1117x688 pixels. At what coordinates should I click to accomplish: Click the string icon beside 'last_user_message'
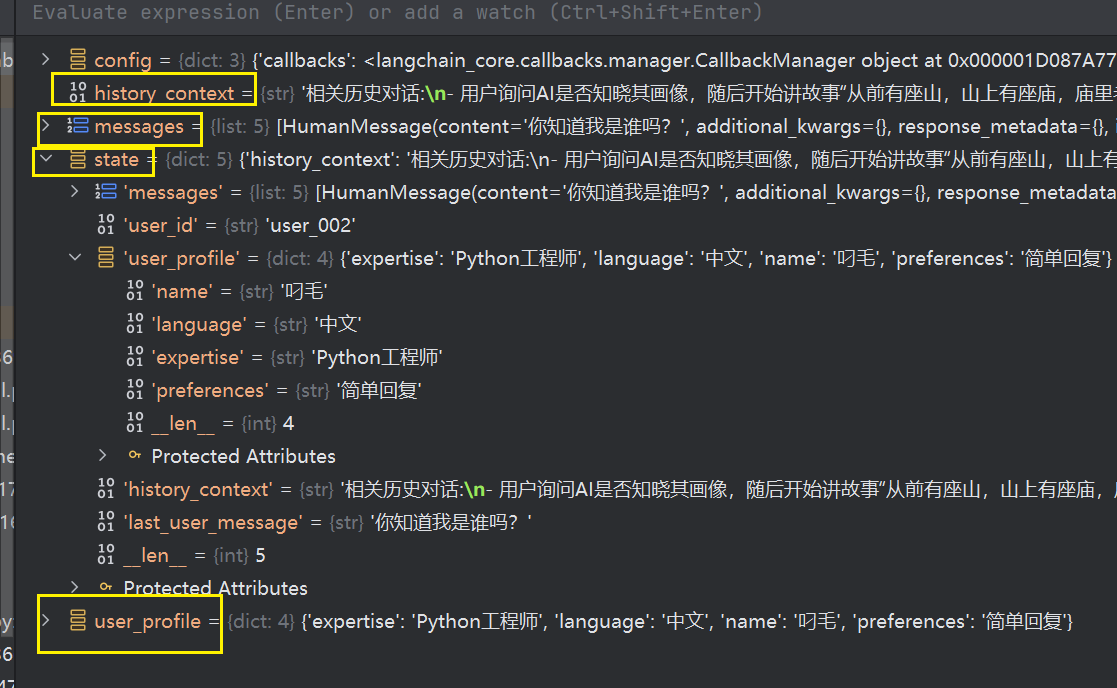coord(105,522)
